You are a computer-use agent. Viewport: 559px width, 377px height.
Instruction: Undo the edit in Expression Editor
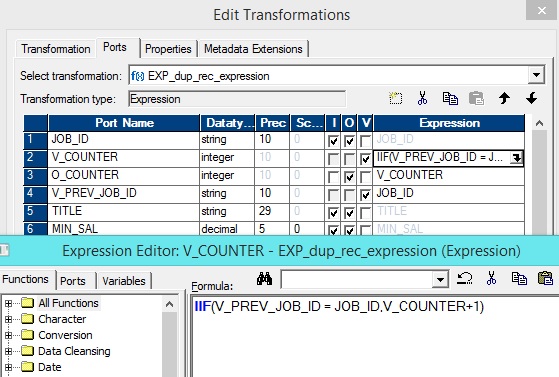[465, 278]
